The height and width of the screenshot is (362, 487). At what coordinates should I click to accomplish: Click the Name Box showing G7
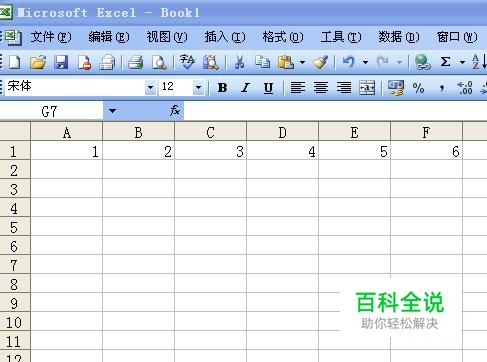(51, 111)
